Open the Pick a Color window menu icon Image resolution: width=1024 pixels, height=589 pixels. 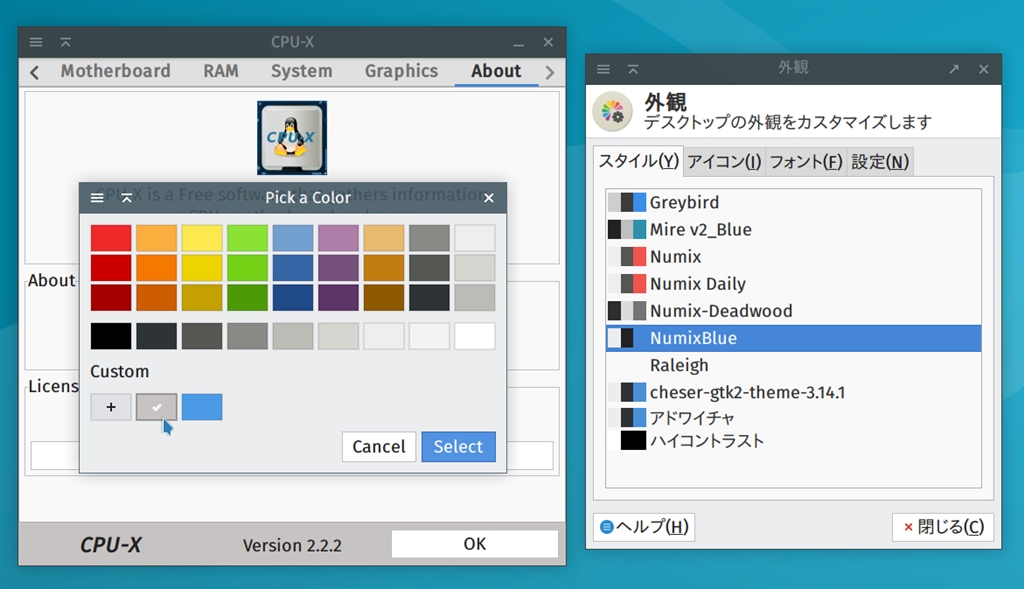pos(97,198)
